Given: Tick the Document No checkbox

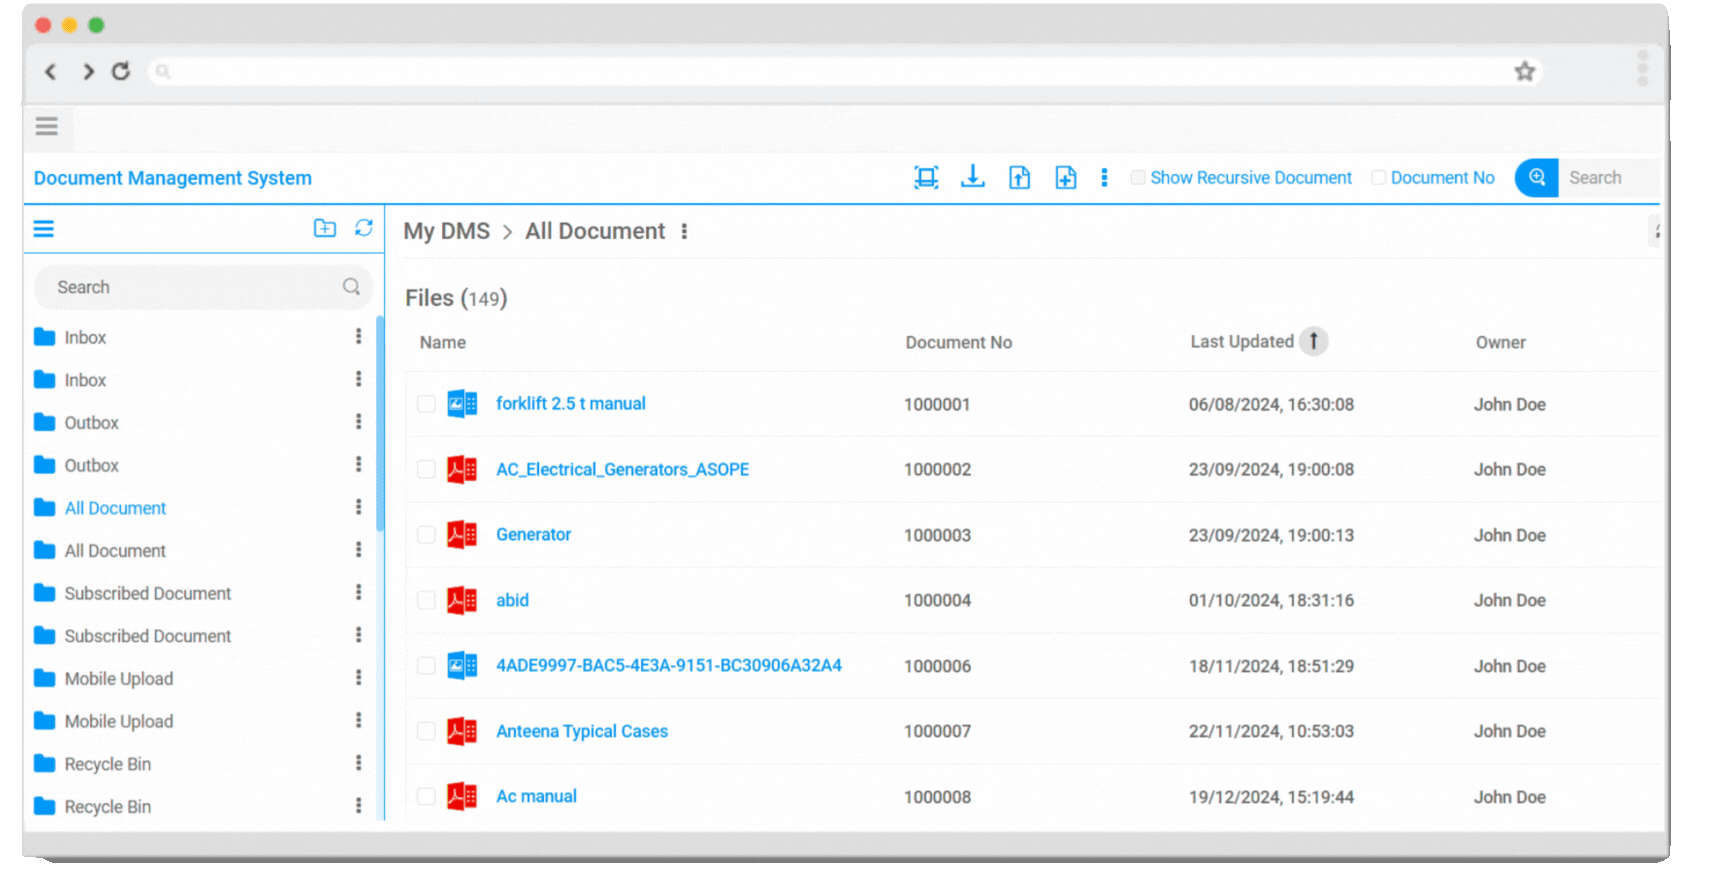Looking at the screenshot, I should pos(1378,178).
